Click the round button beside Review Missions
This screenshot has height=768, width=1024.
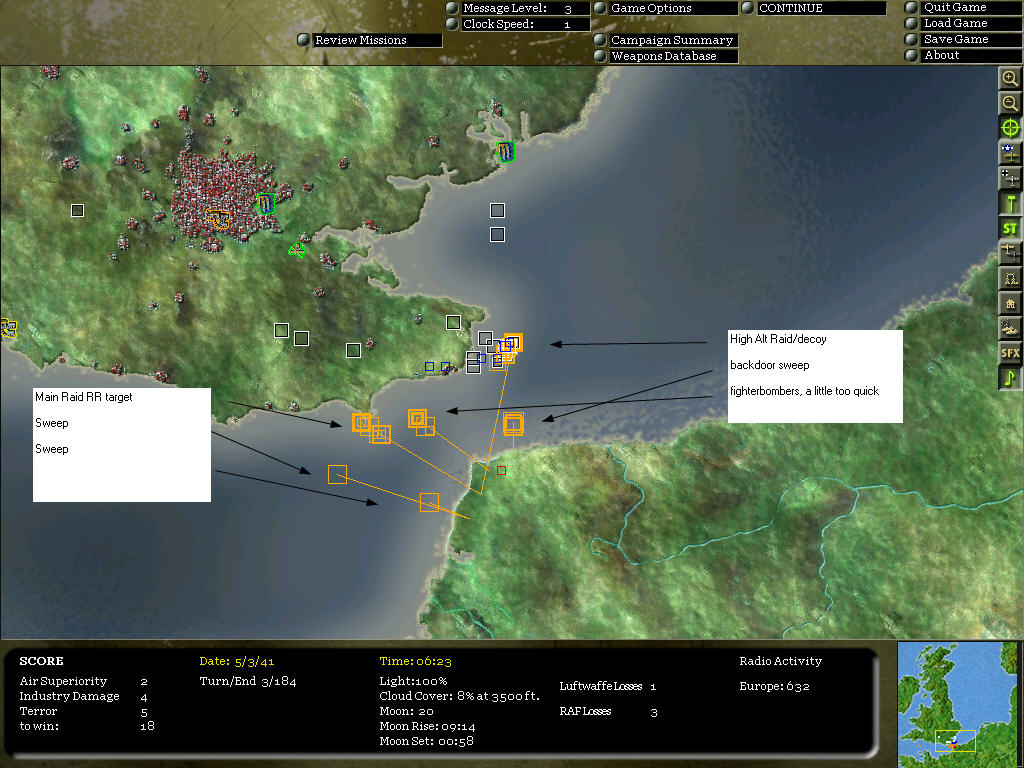coord(304,40)
